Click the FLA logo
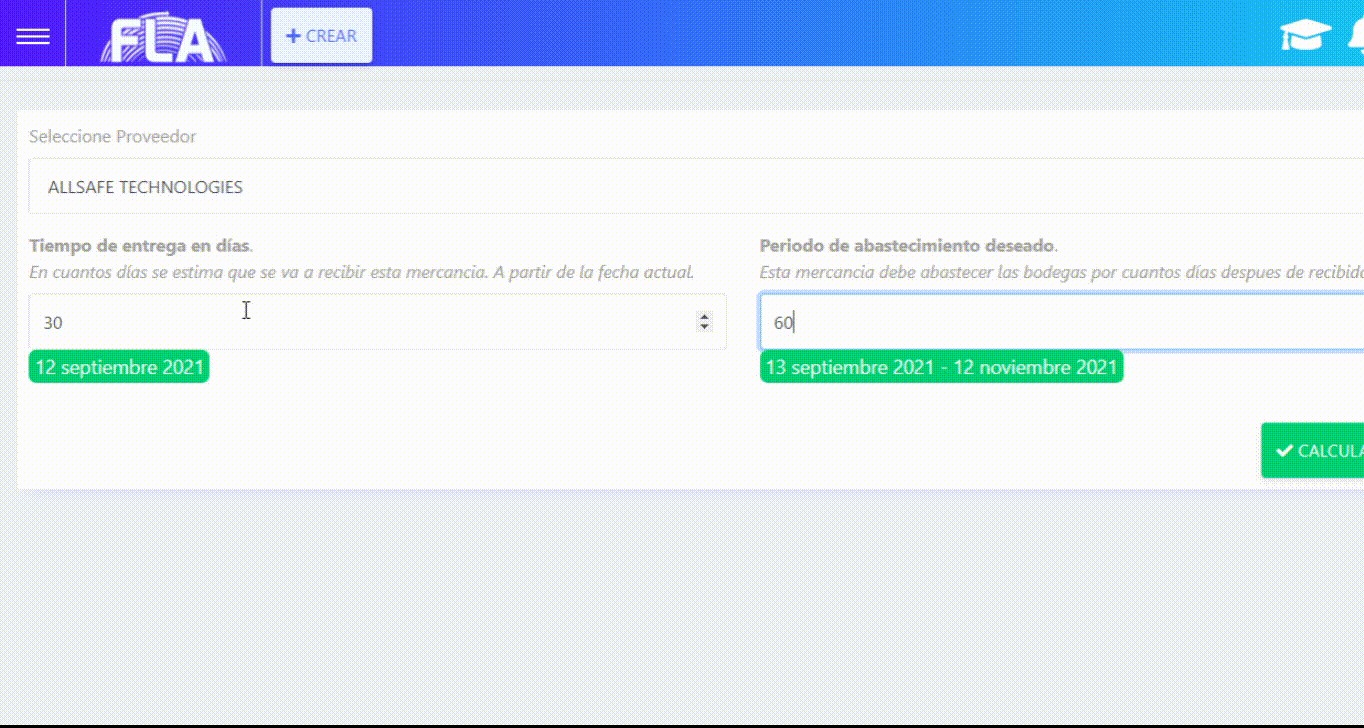 [x=163, y=40]
